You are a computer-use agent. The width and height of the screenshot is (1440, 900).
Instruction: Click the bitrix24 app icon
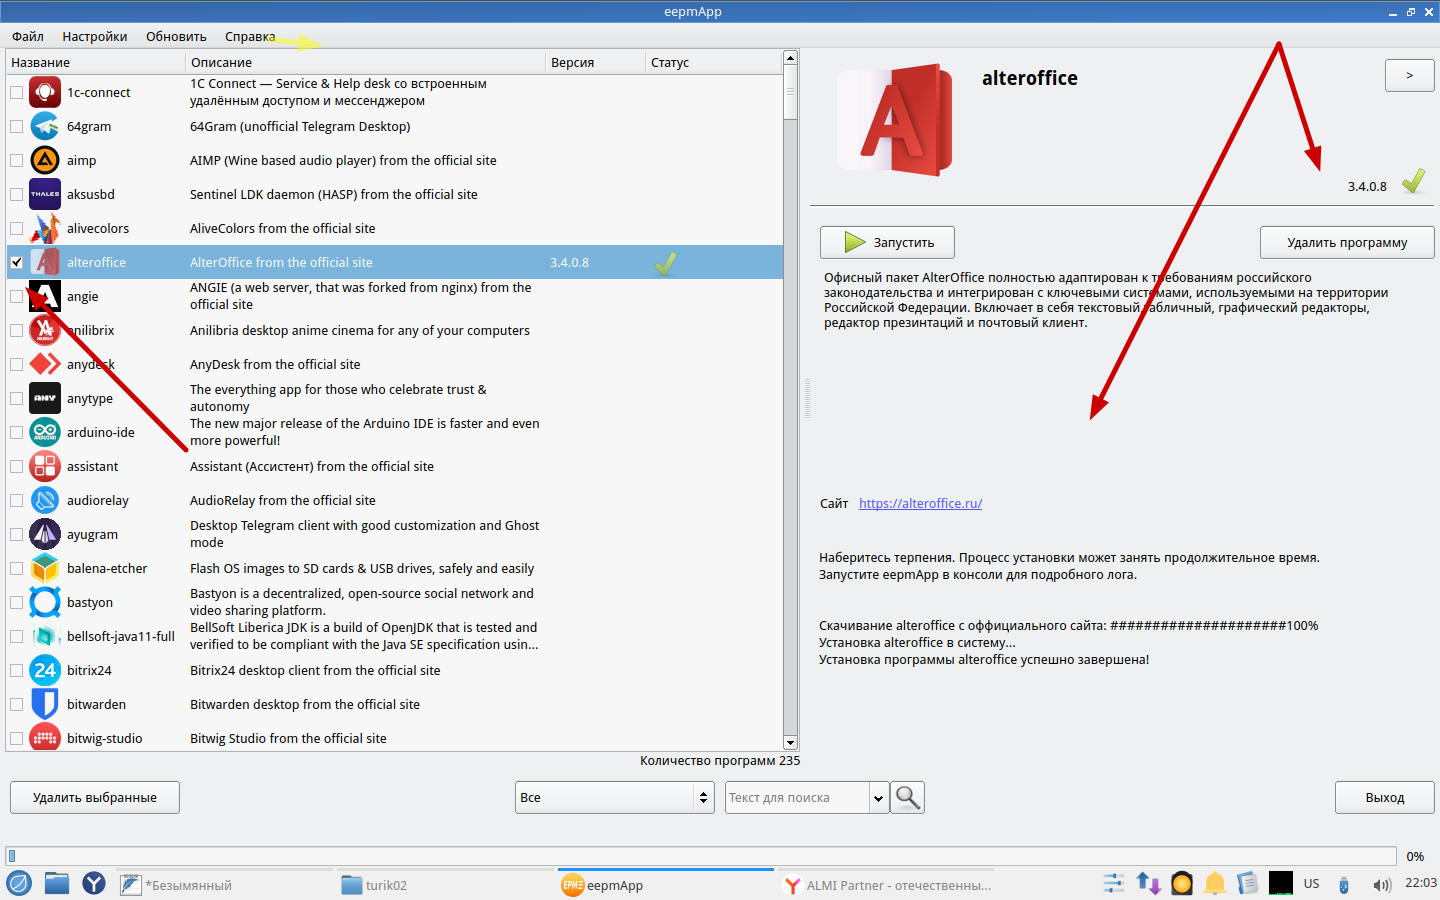coord(45,670)
